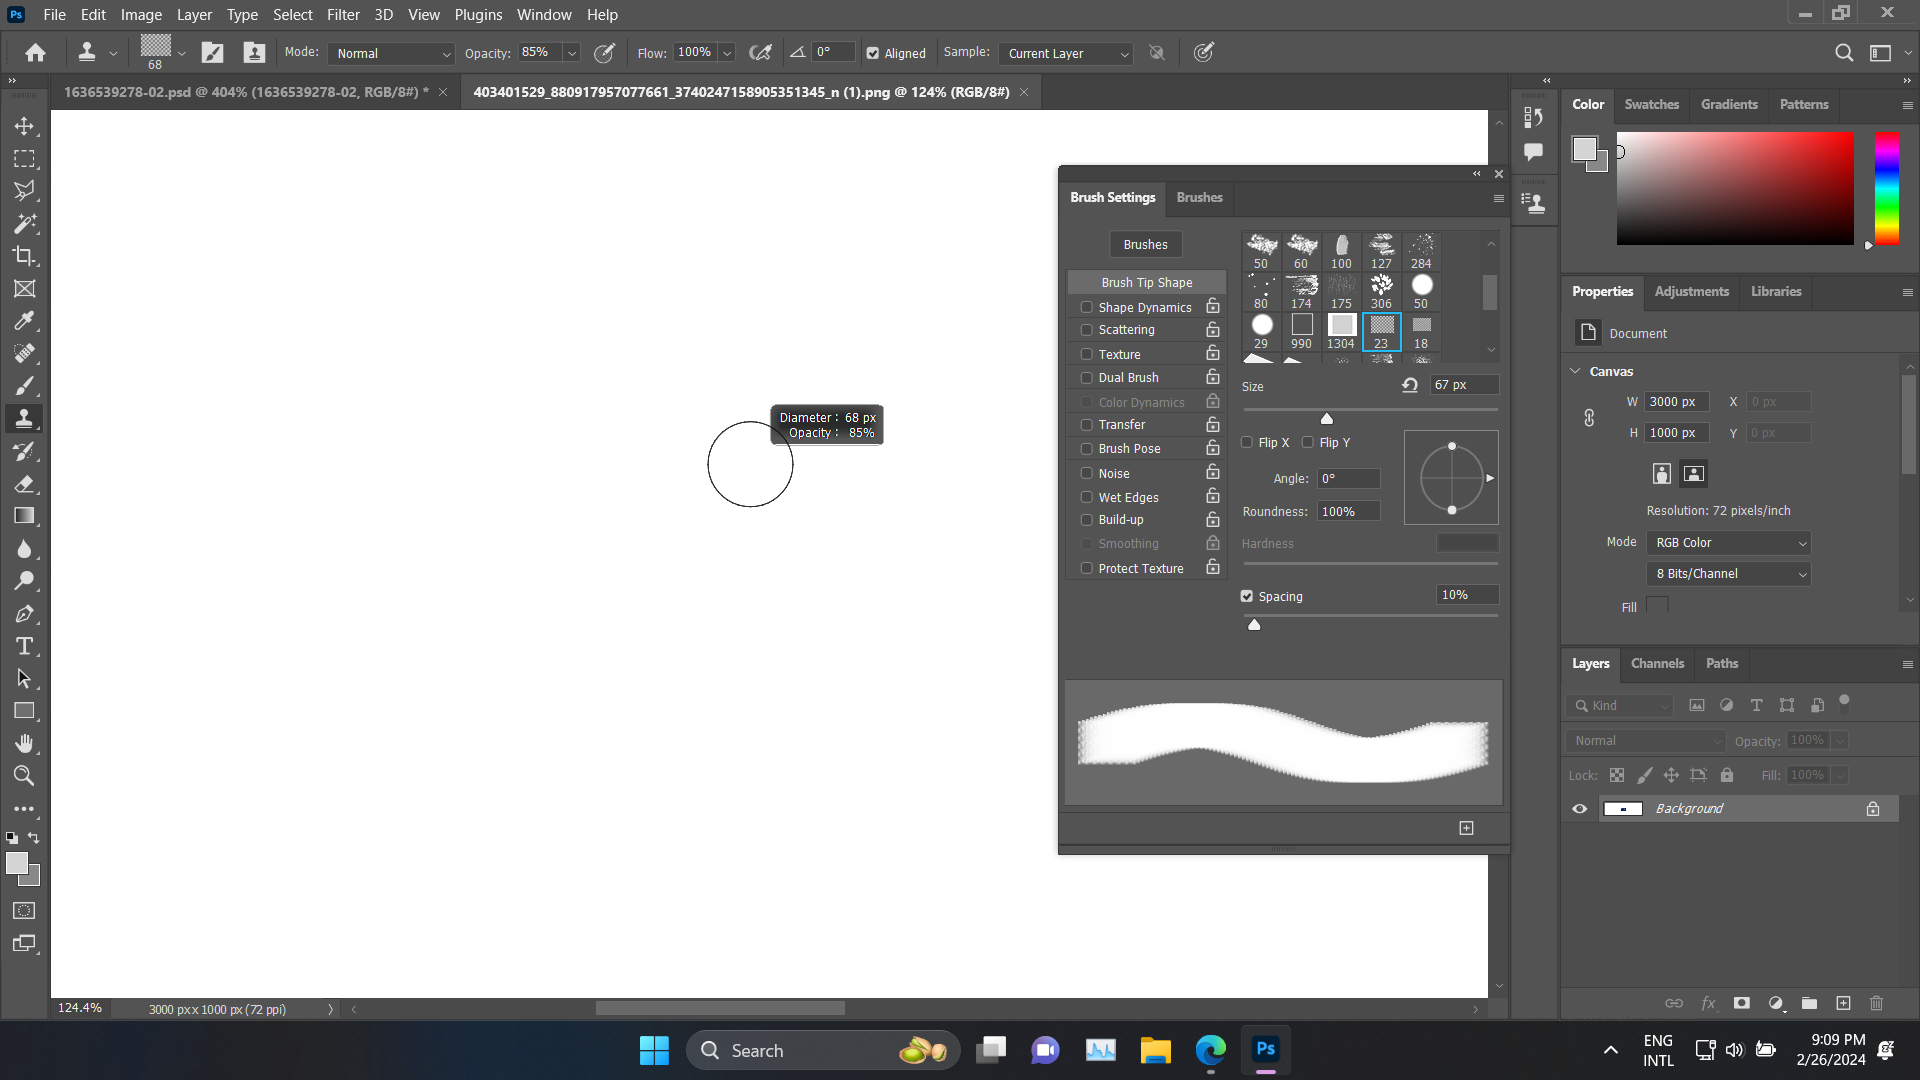
Task: Open the Sample dropdown showing Current Layer
Action: pyautogui.click(x=1064, y=53)
